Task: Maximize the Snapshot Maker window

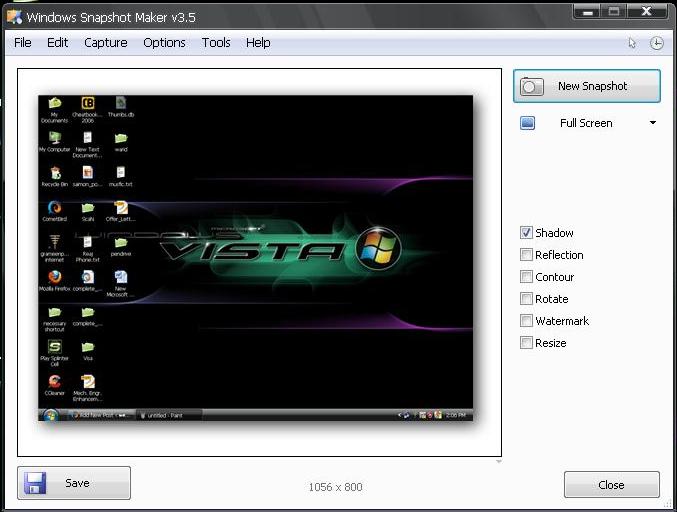Action: 614,11
